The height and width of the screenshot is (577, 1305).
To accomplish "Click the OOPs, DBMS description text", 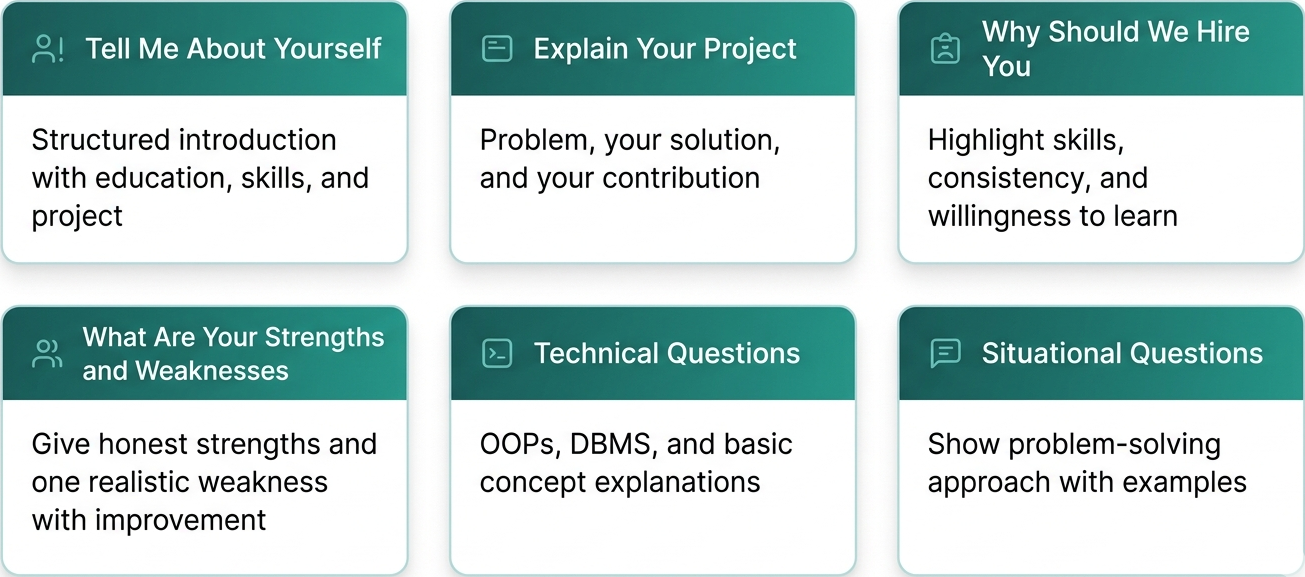I will [636, 463].
